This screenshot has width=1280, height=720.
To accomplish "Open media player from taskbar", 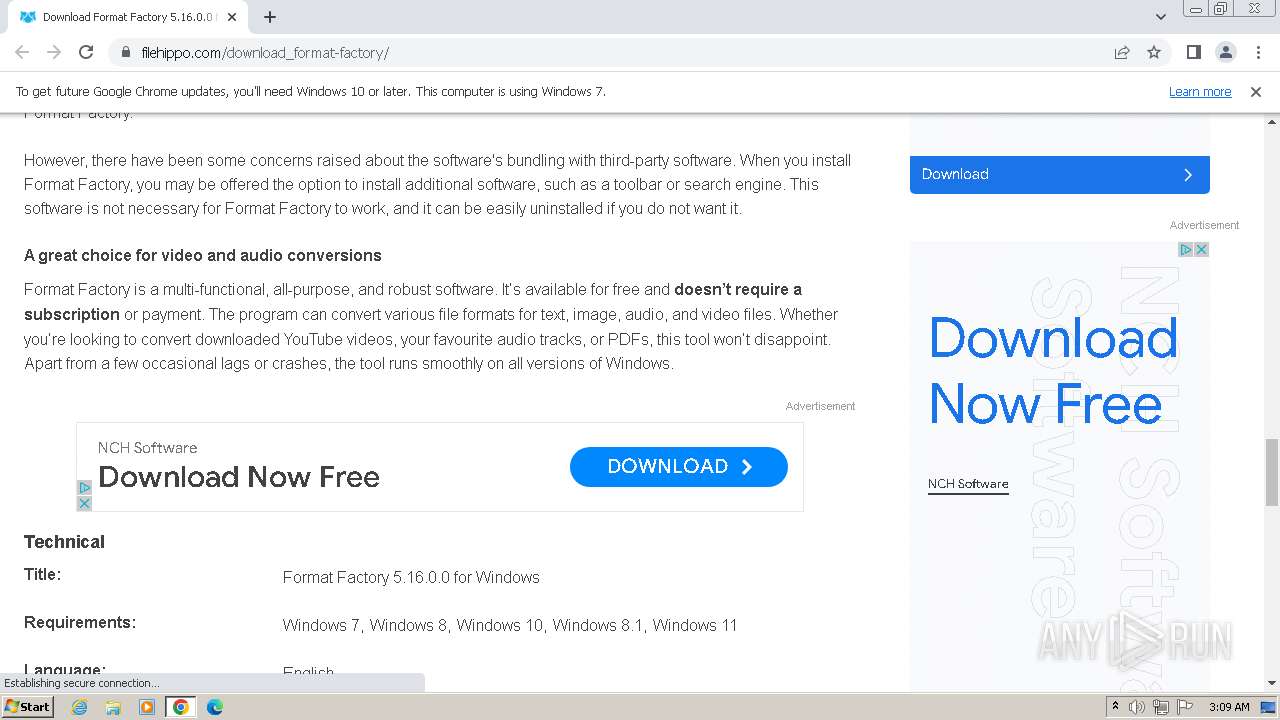I will tap(147, 707).
